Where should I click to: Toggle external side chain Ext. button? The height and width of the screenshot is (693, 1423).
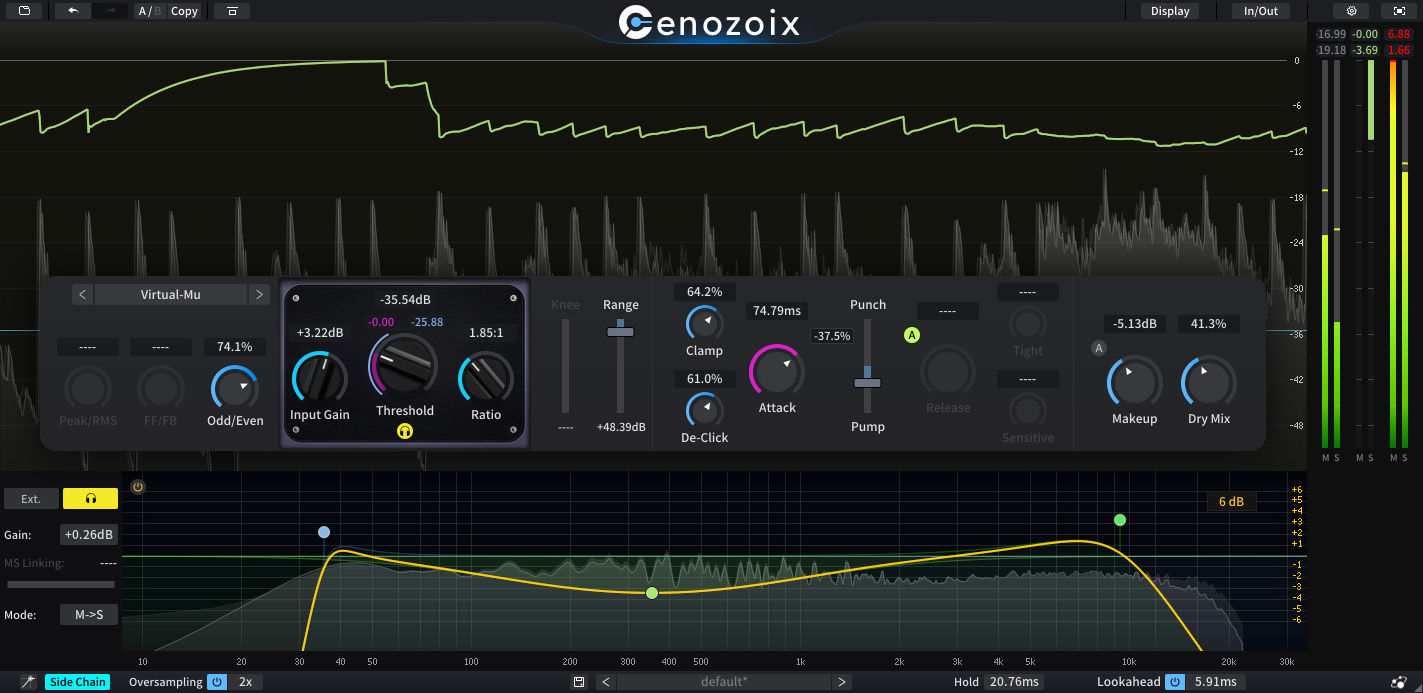coord(31,498)
